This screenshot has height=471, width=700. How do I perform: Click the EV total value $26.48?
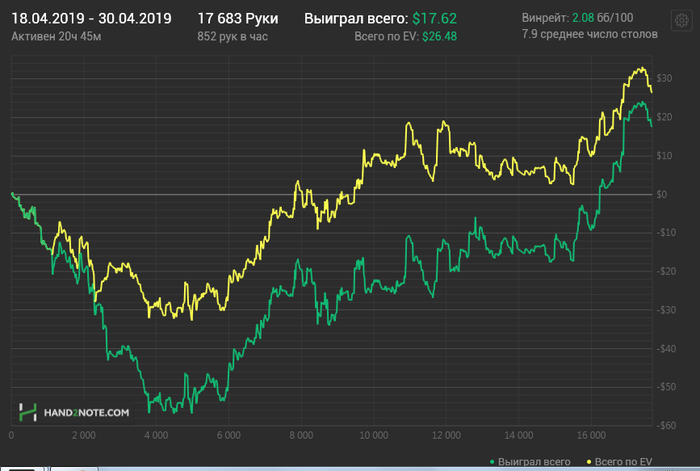(x=439, y=37)
